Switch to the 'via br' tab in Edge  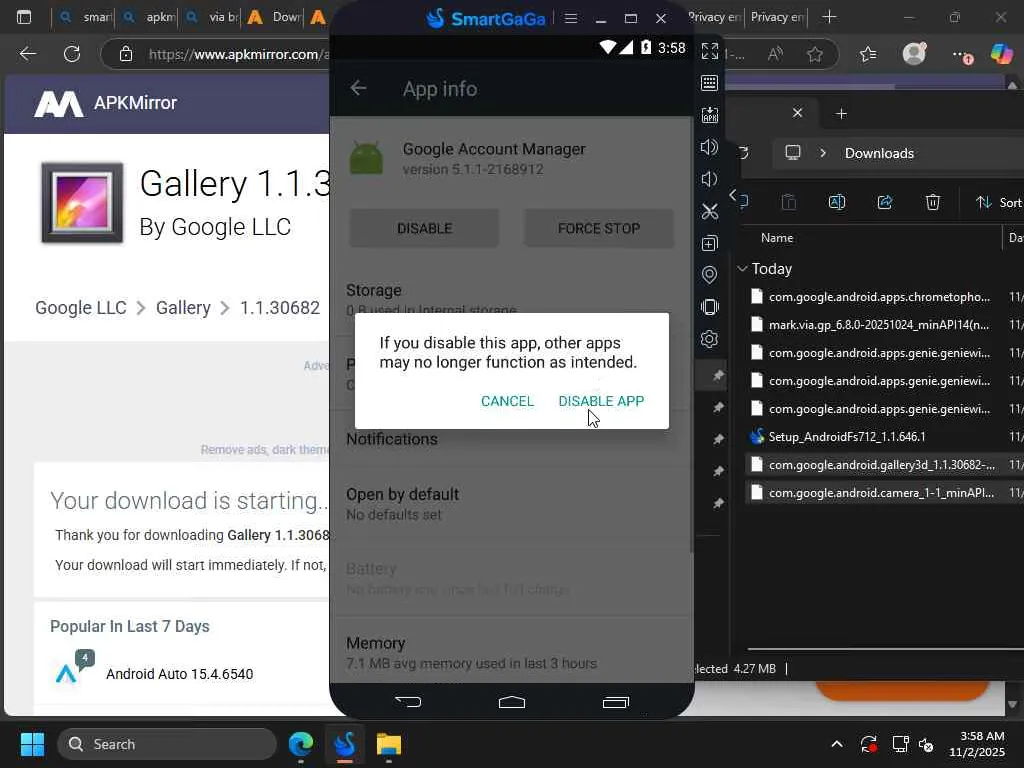coord(210,18)
